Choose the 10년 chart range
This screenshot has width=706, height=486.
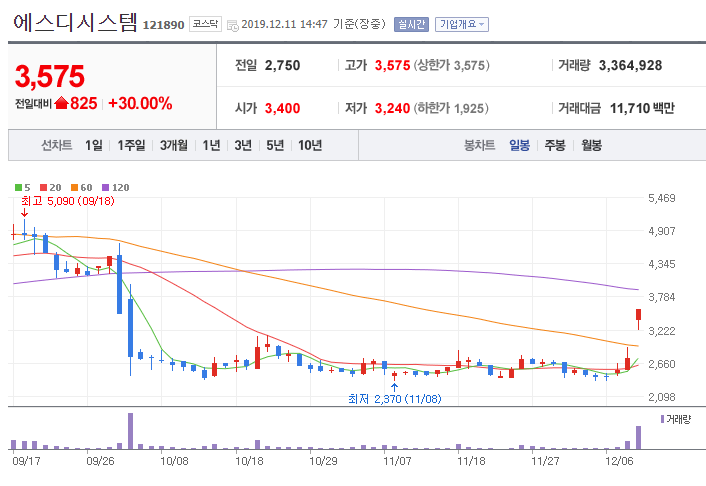(x=310, y=145)
